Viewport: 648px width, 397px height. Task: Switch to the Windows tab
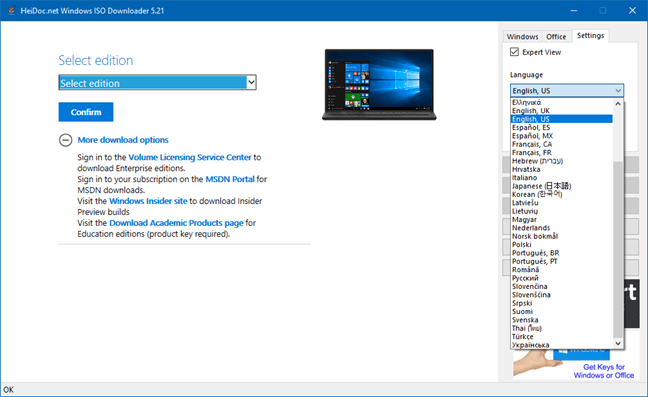click(x=522, y=37)
